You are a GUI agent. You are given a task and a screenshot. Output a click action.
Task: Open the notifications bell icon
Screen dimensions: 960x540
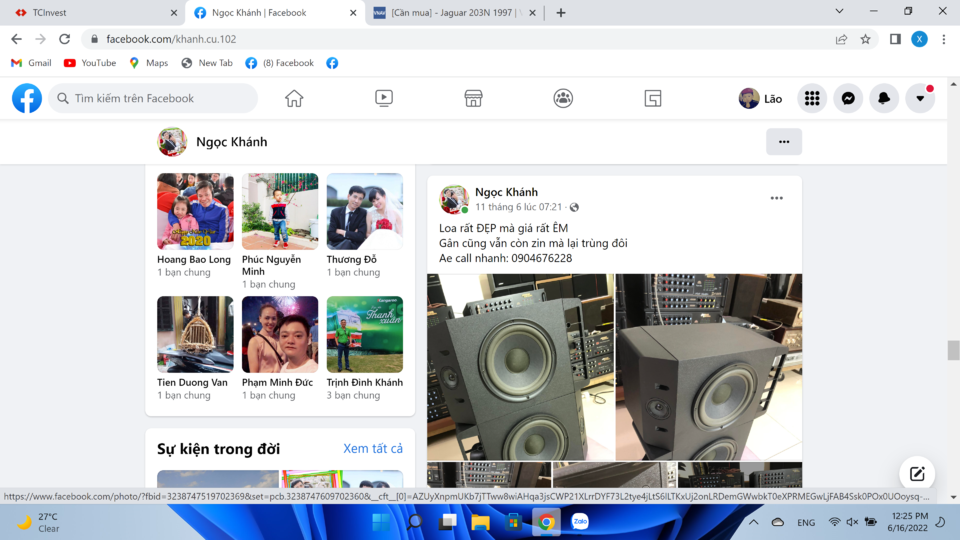click(x=884, y=98)
